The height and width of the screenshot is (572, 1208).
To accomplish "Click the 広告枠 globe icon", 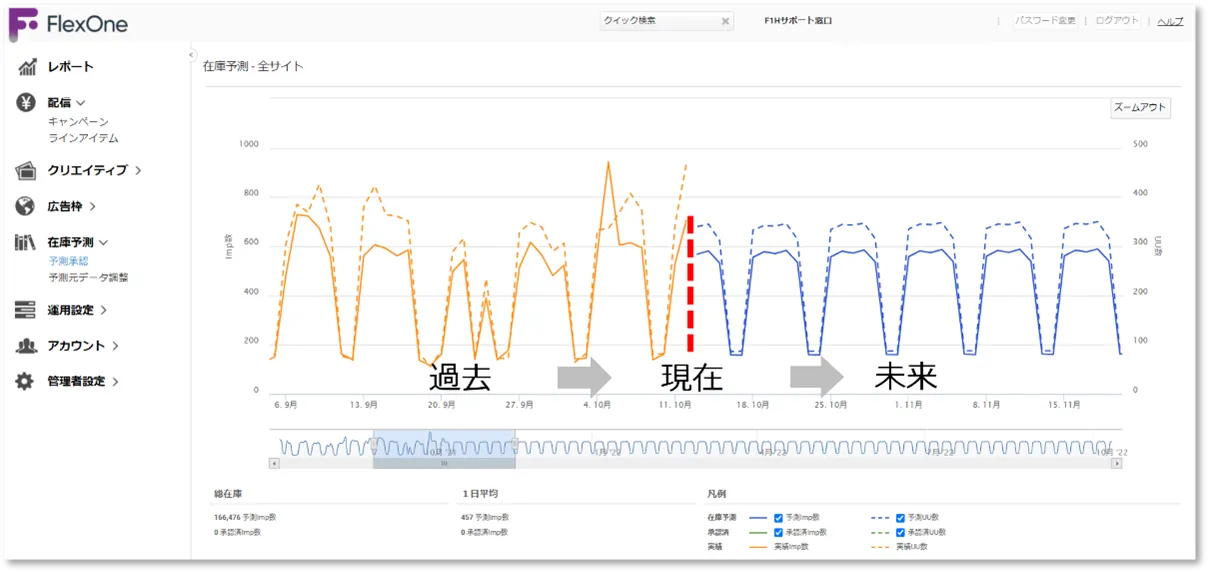I will (x=27, y=206).
